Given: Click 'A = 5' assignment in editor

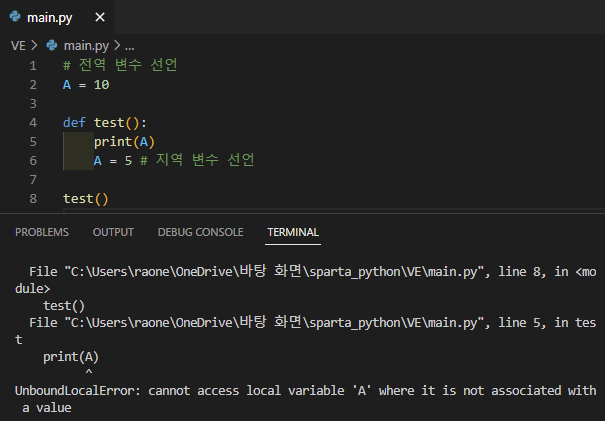Looking at the screenshot, I should (x=113, y=161).
